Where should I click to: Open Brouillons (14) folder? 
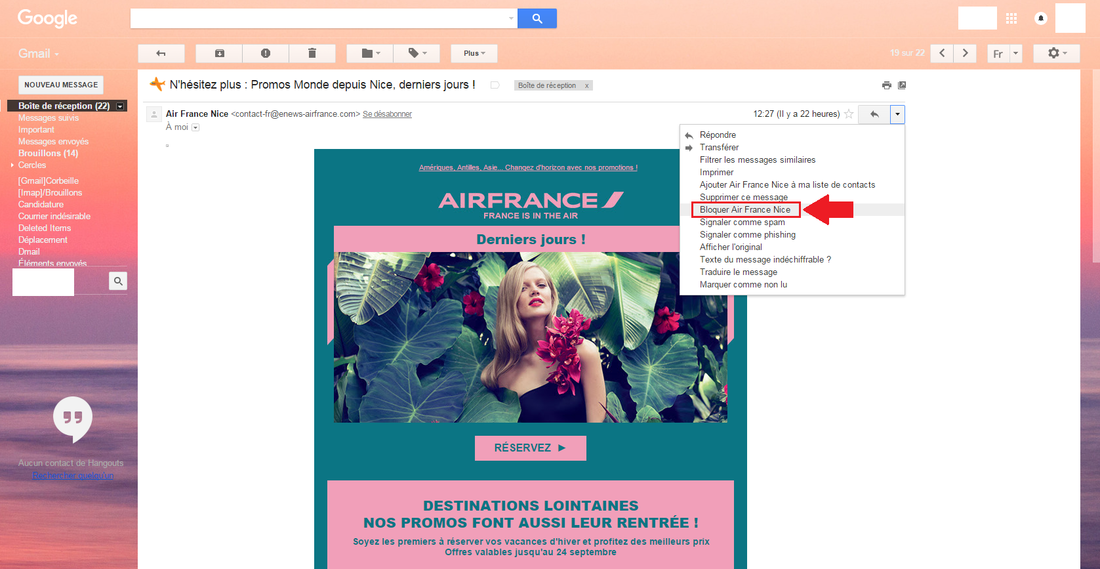coord(48,153)
